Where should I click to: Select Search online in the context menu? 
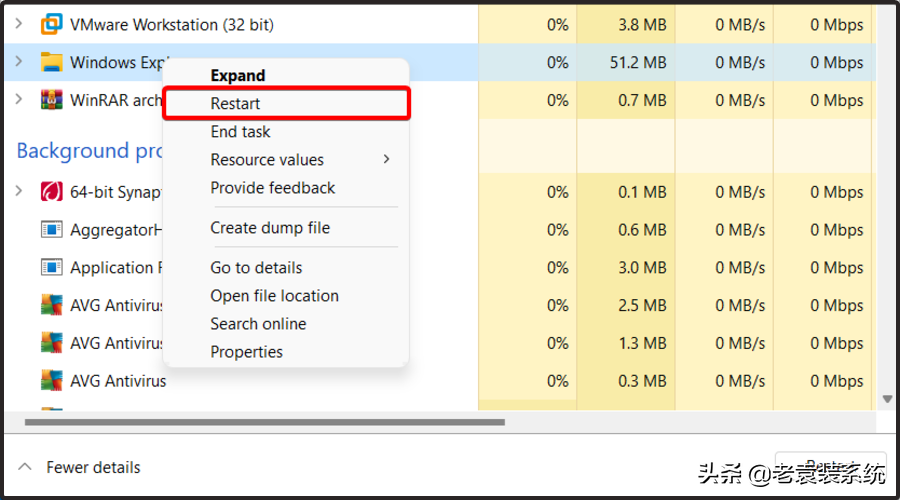coord(258,324)
